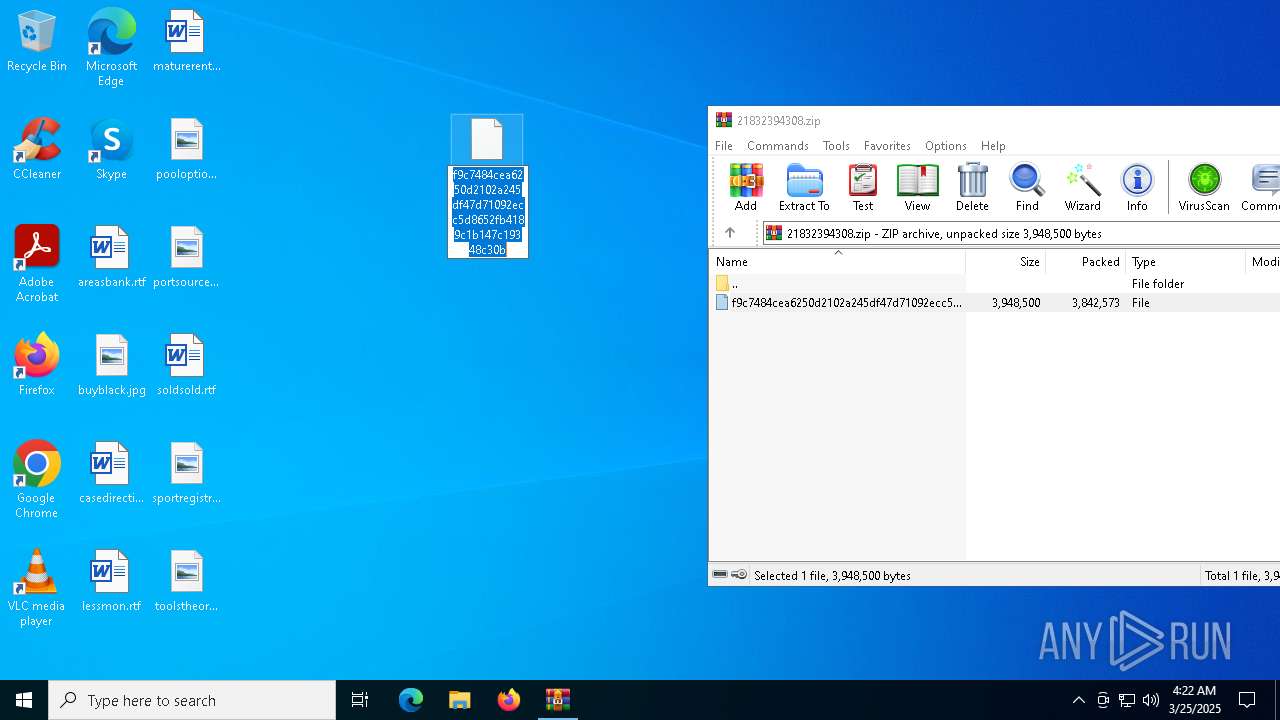Select areasbank.rtf desktop file
The width and height of the screenshot is (1280, 720).
pyautogui.click(x=111, y=258)
